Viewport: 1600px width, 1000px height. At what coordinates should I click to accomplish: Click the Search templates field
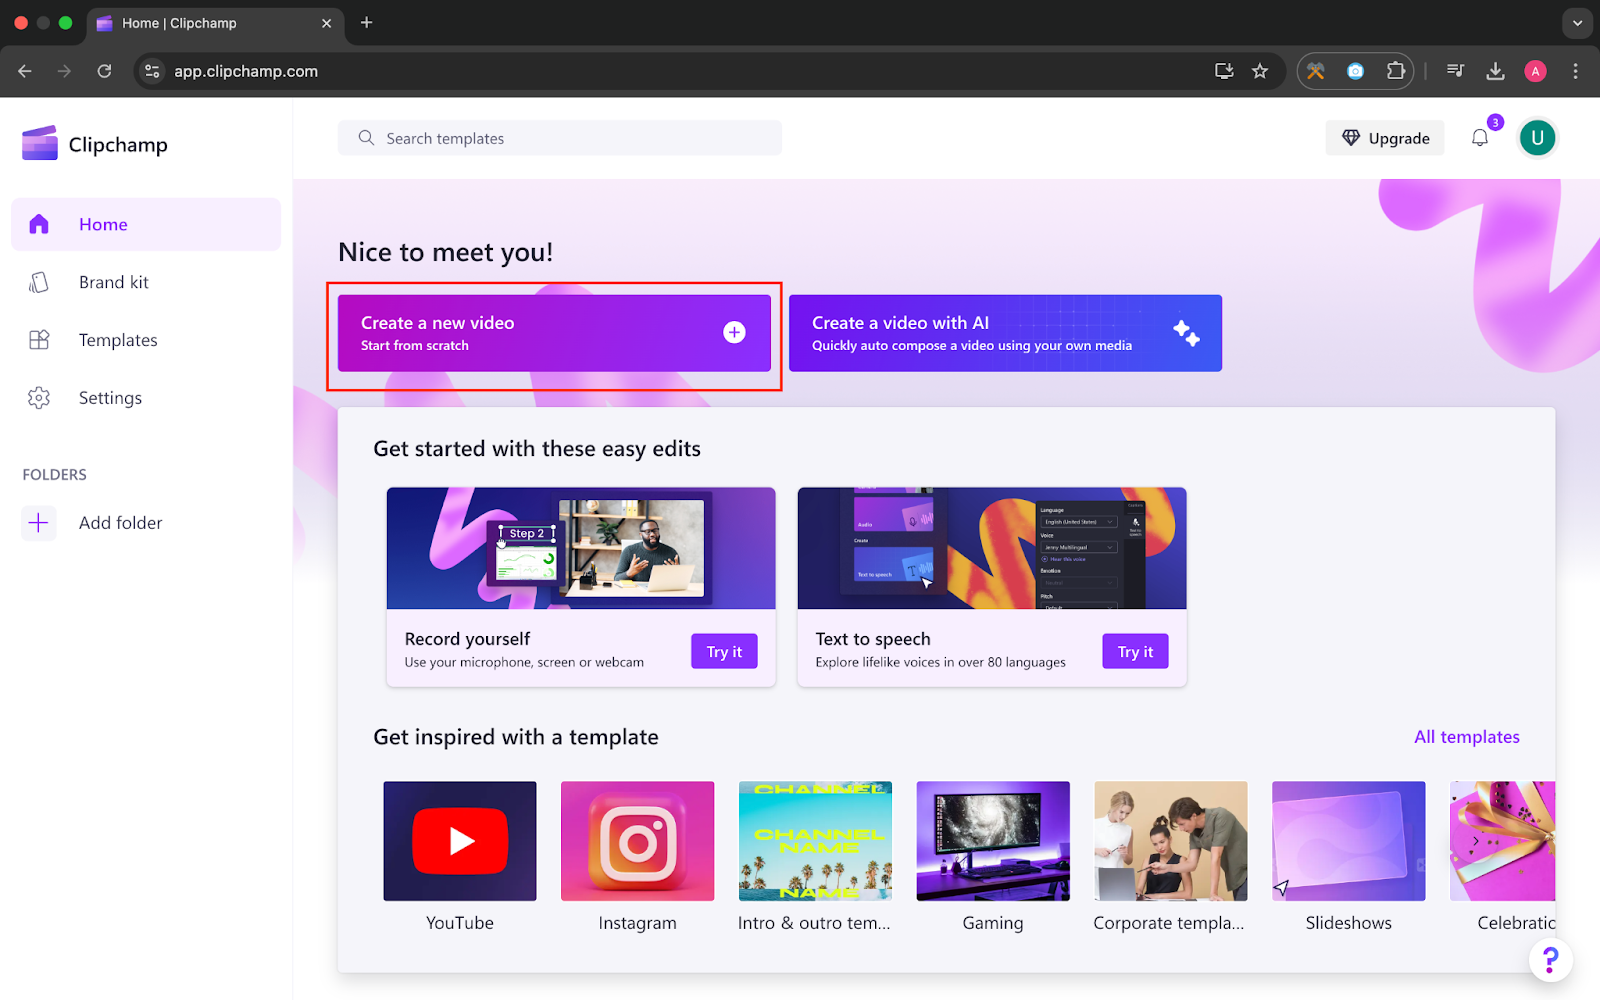click(560, 138)
